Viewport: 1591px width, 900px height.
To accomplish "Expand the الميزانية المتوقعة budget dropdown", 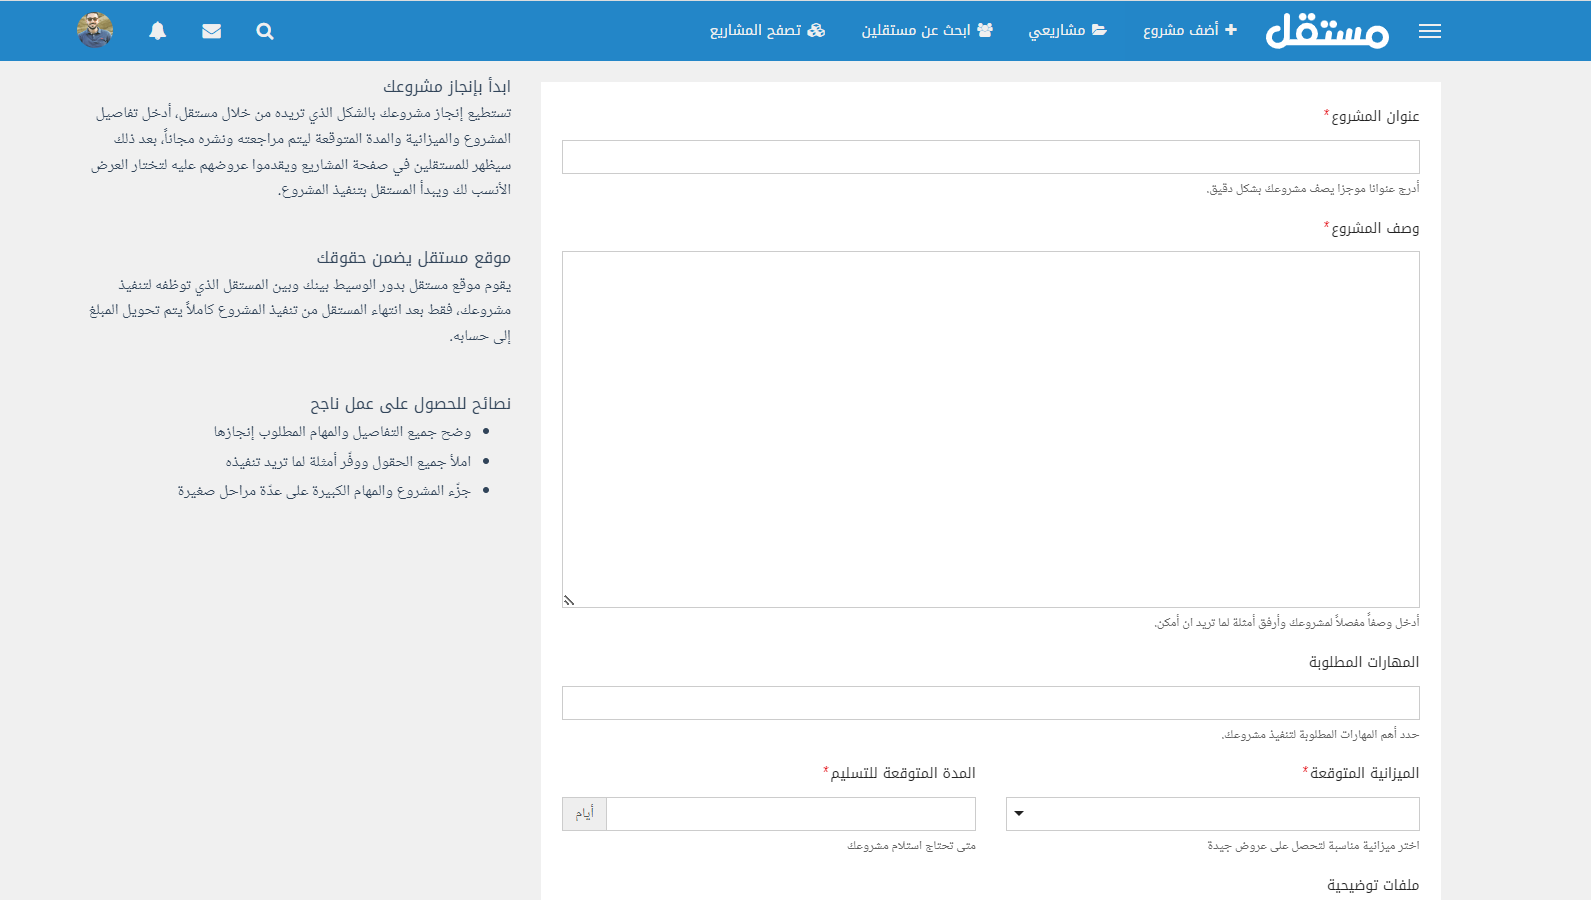I will point(1212,814).
